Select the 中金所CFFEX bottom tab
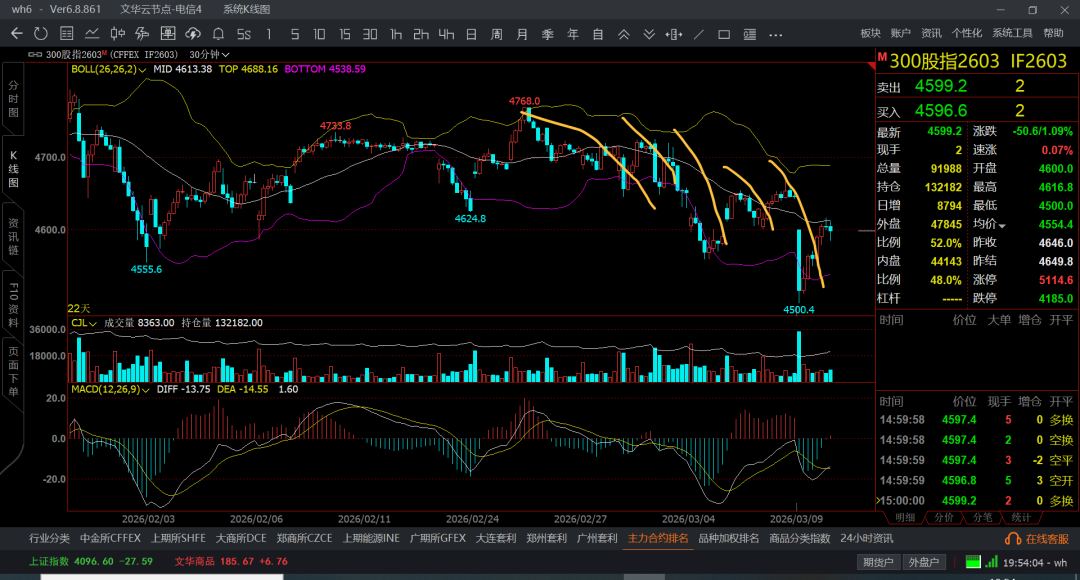The width and height of the screenshot is (1080, 580). point(110,538)
